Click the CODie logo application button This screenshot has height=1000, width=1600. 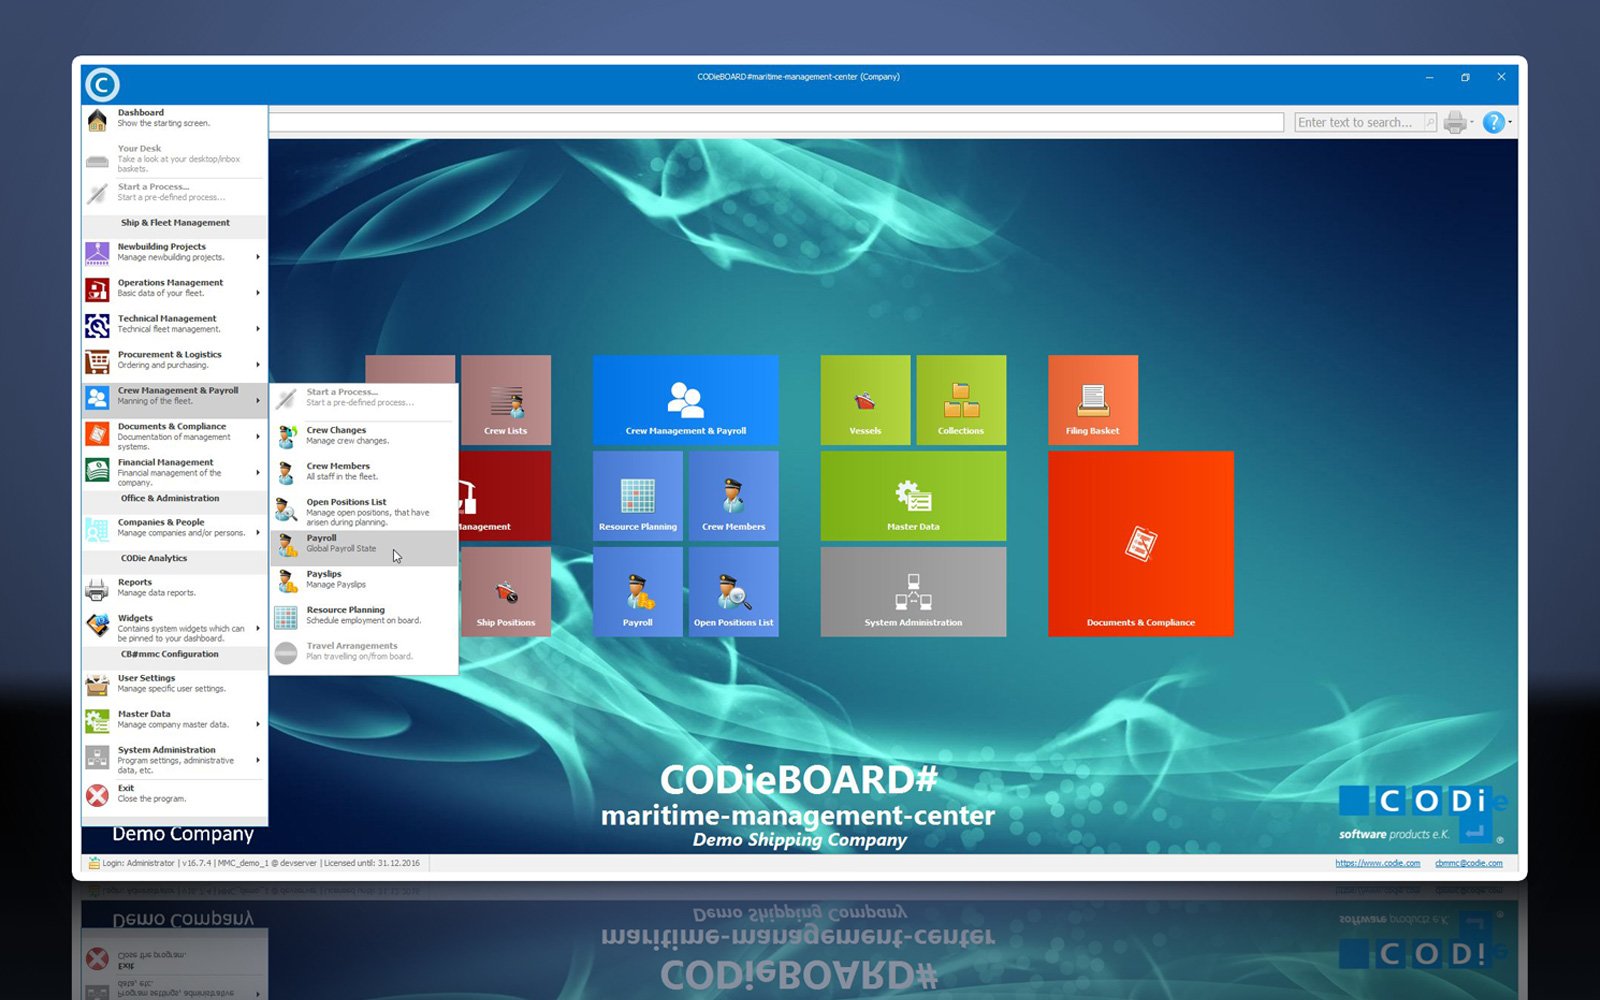point(102,84)
